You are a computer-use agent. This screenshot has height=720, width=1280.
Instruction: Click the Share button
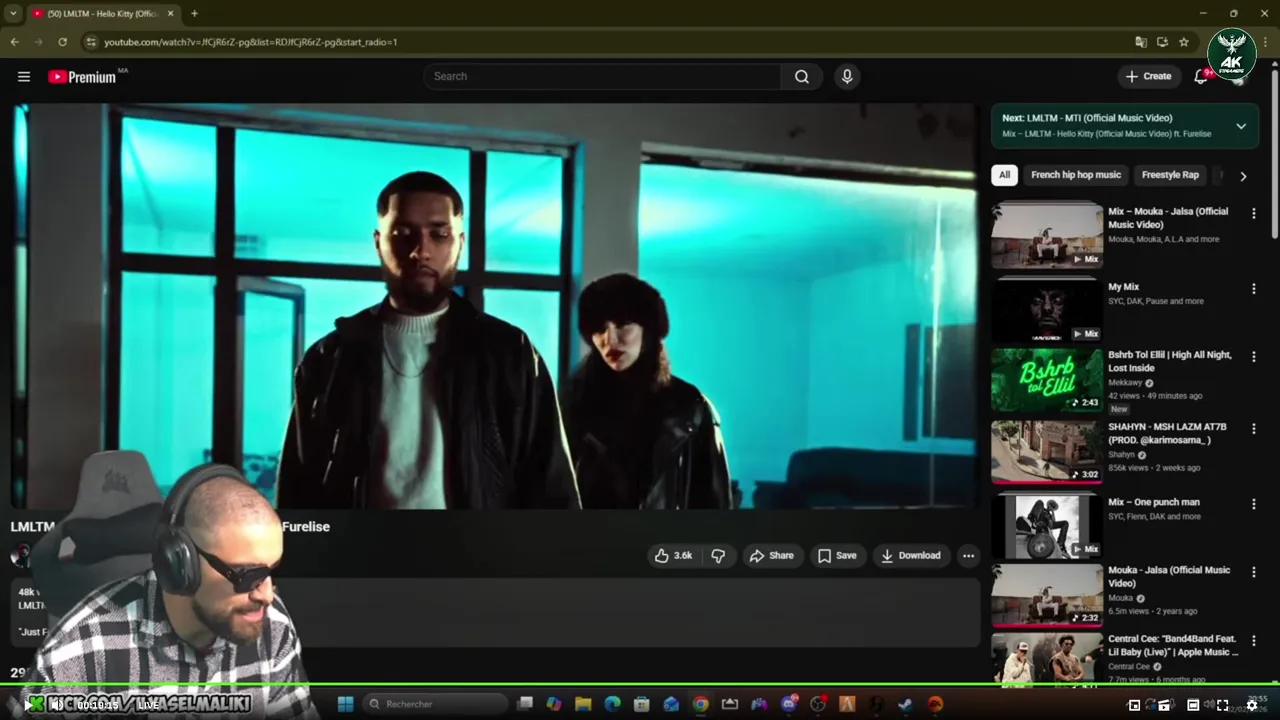(x=771, y=556)
